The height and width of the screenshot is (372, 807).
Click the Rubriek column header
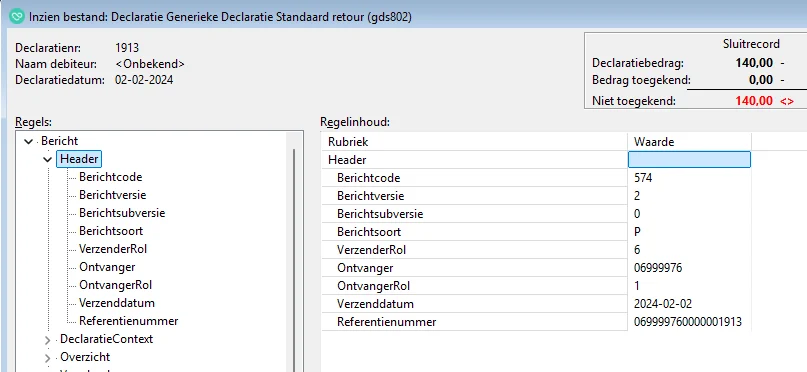475,141
